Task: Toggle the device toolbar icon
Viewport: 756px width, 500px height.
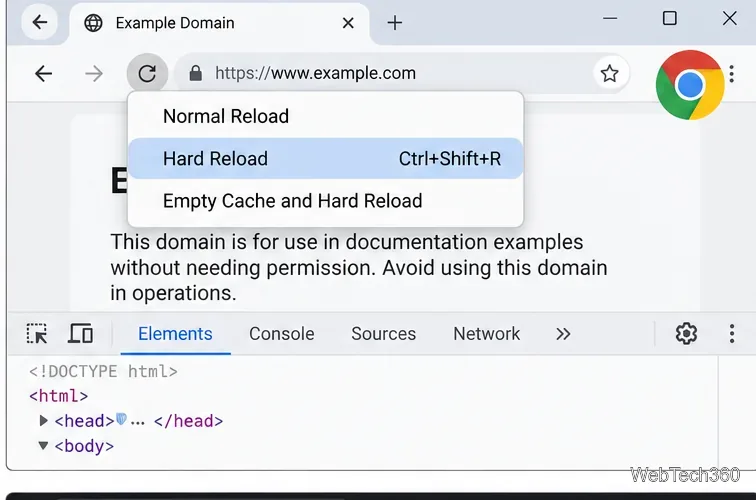Action: pos(81,334)
